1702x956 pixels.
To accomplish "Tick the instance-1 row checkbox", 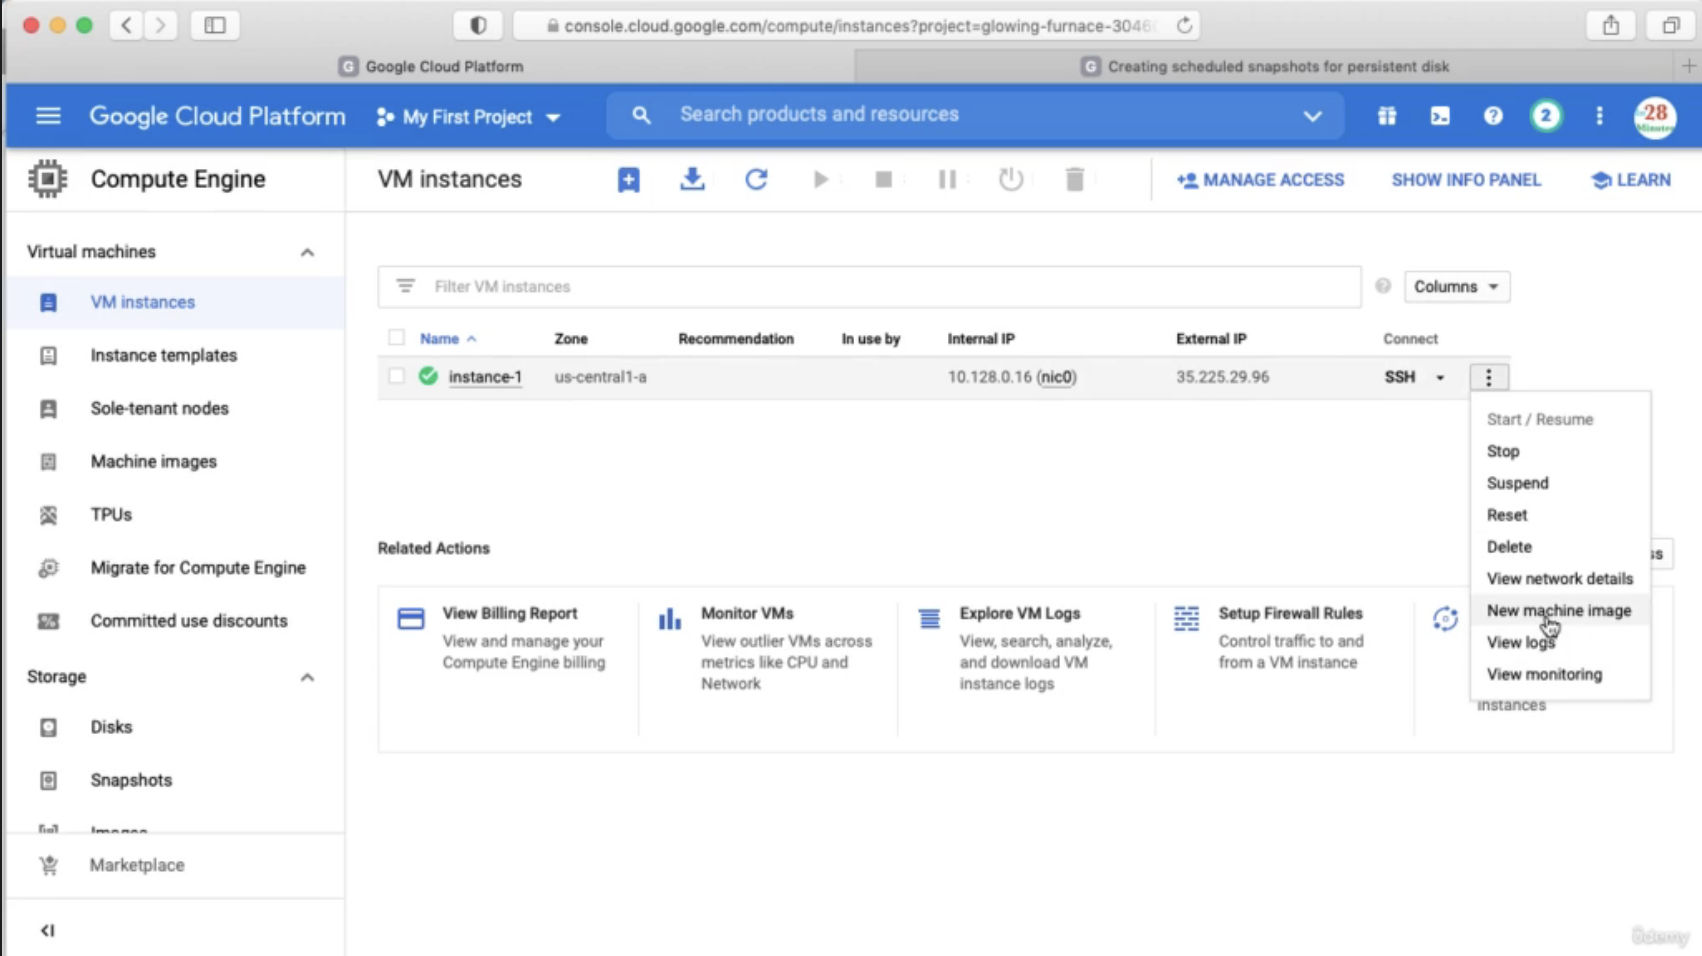I will click(x=397, y=377).
